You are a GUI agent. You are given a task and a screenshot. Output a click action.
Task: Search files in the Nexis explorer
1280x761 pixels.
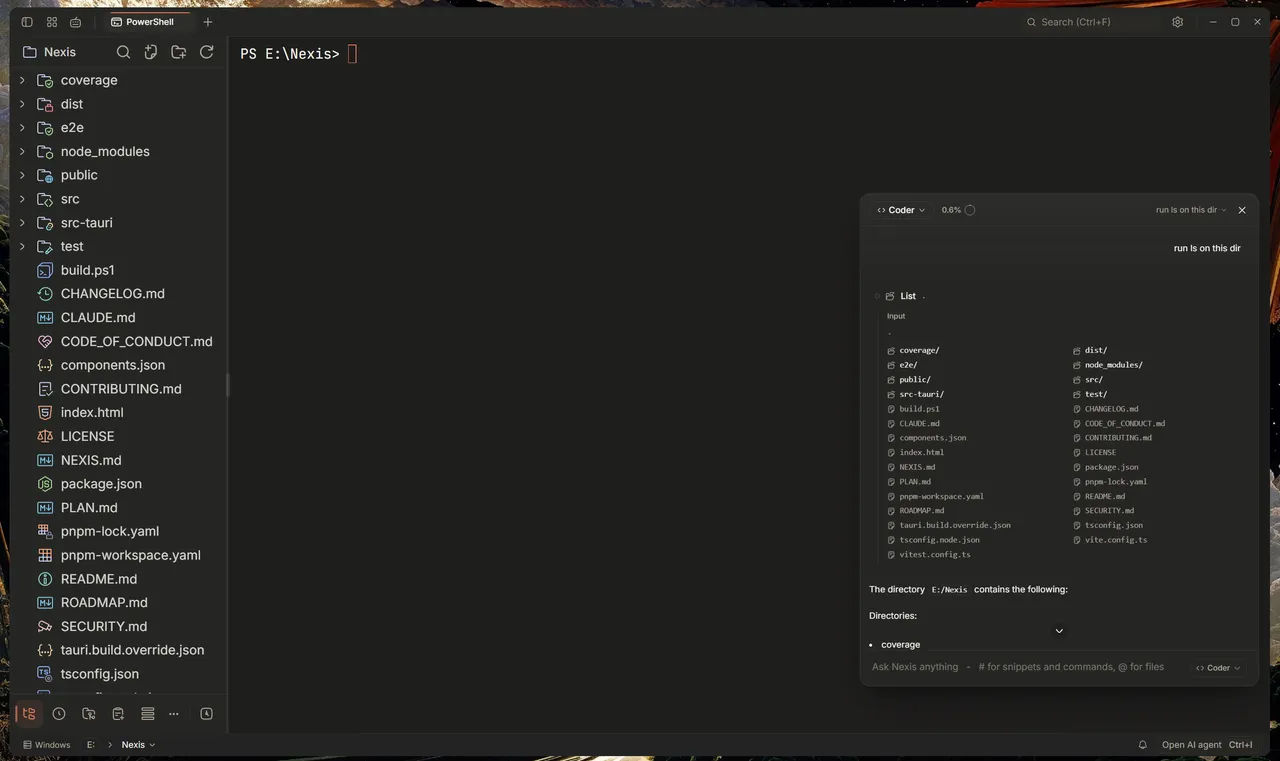pos(123,52)
